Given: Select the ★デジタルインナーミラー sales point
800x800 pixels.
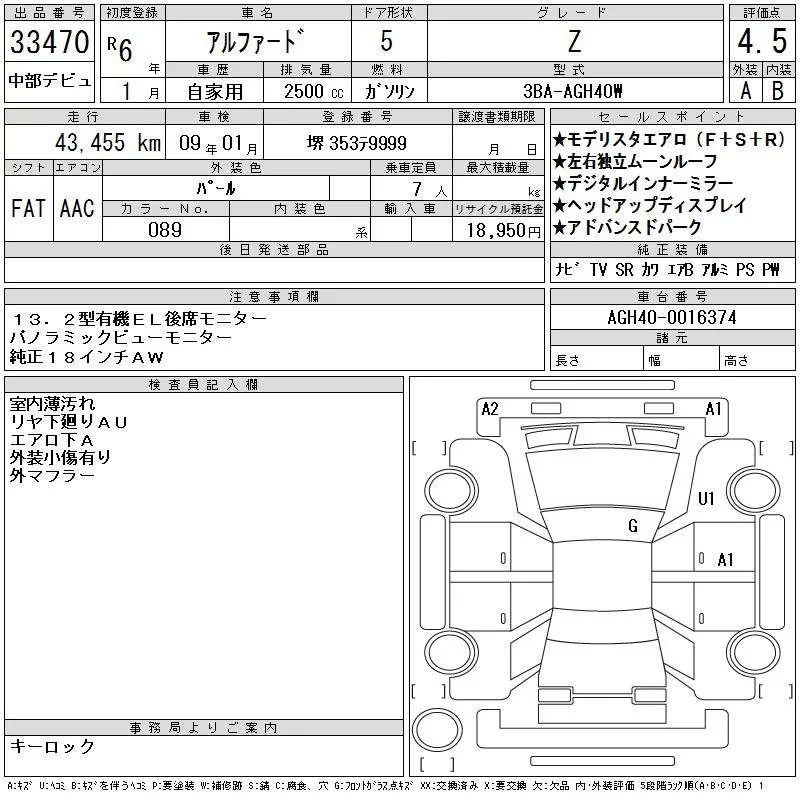Looking at the screenshot, I should tap(643, 183).
